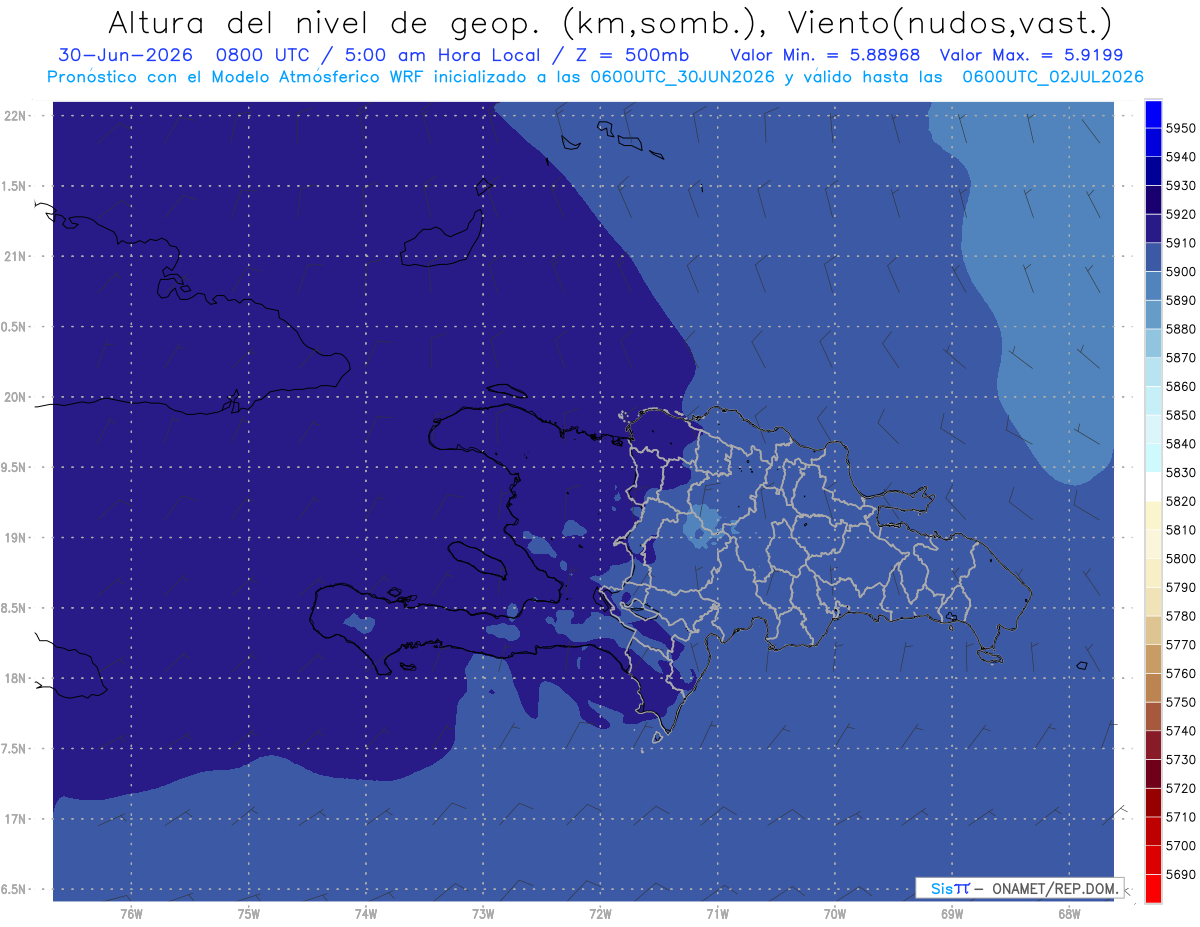Click the '0.5N' latitude axis label
This screenshot has width=1200, height=927.
(14, 327)
